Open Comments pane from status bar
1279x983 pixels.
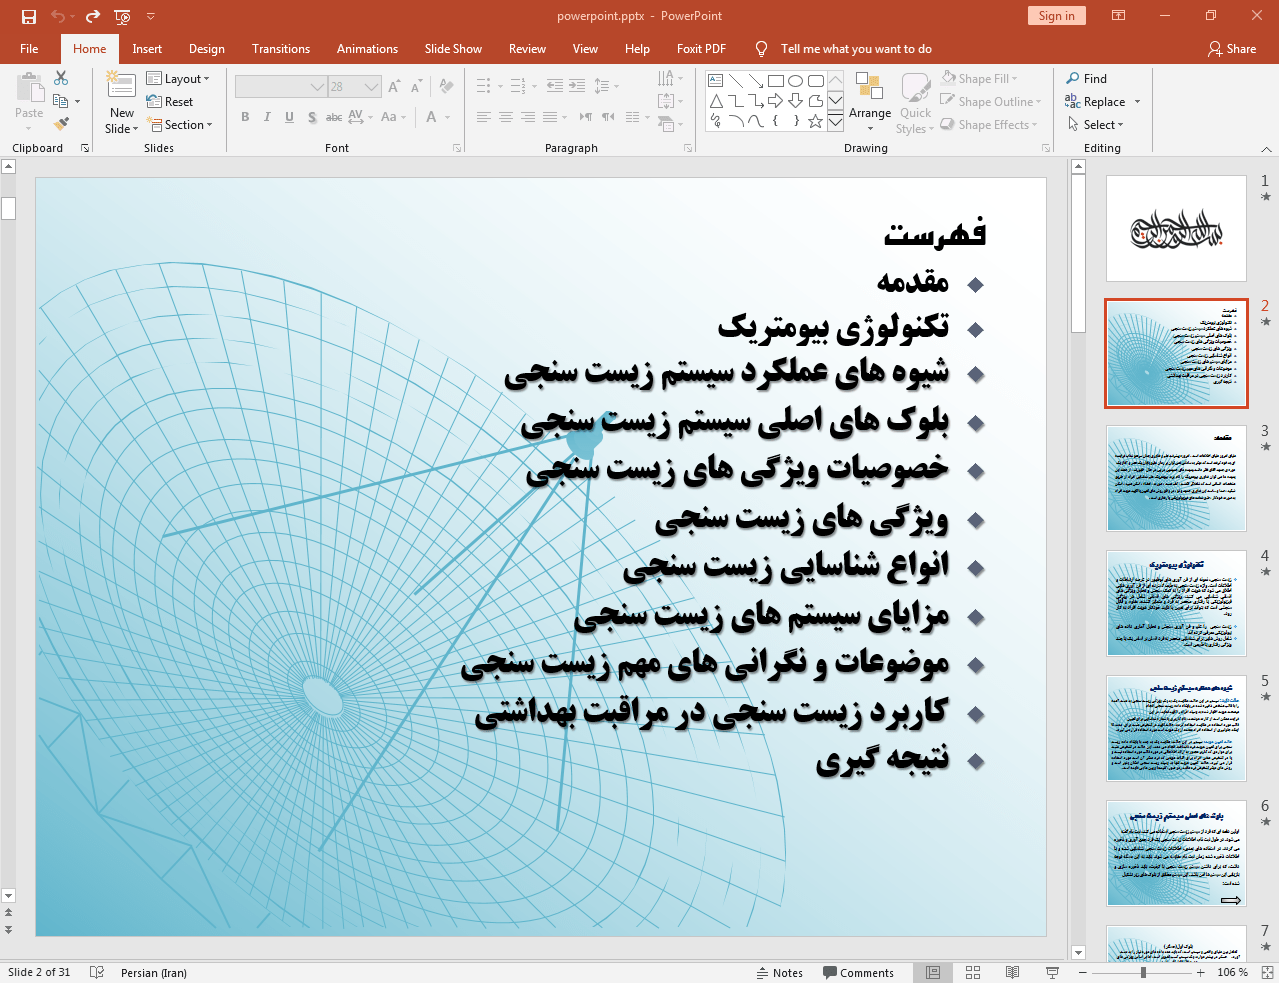(858, 972)
